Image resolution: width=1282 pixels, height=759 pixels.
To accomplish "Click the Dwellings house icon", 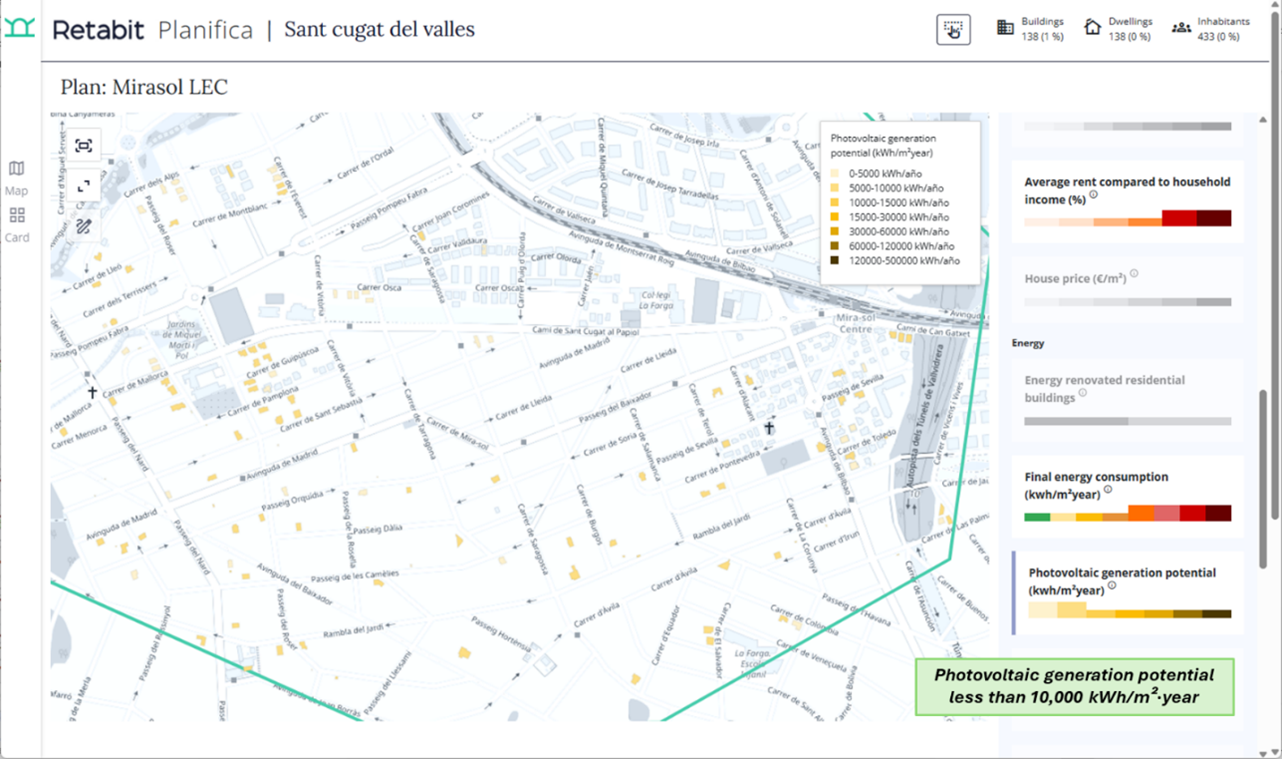I will pos(1093,28).
